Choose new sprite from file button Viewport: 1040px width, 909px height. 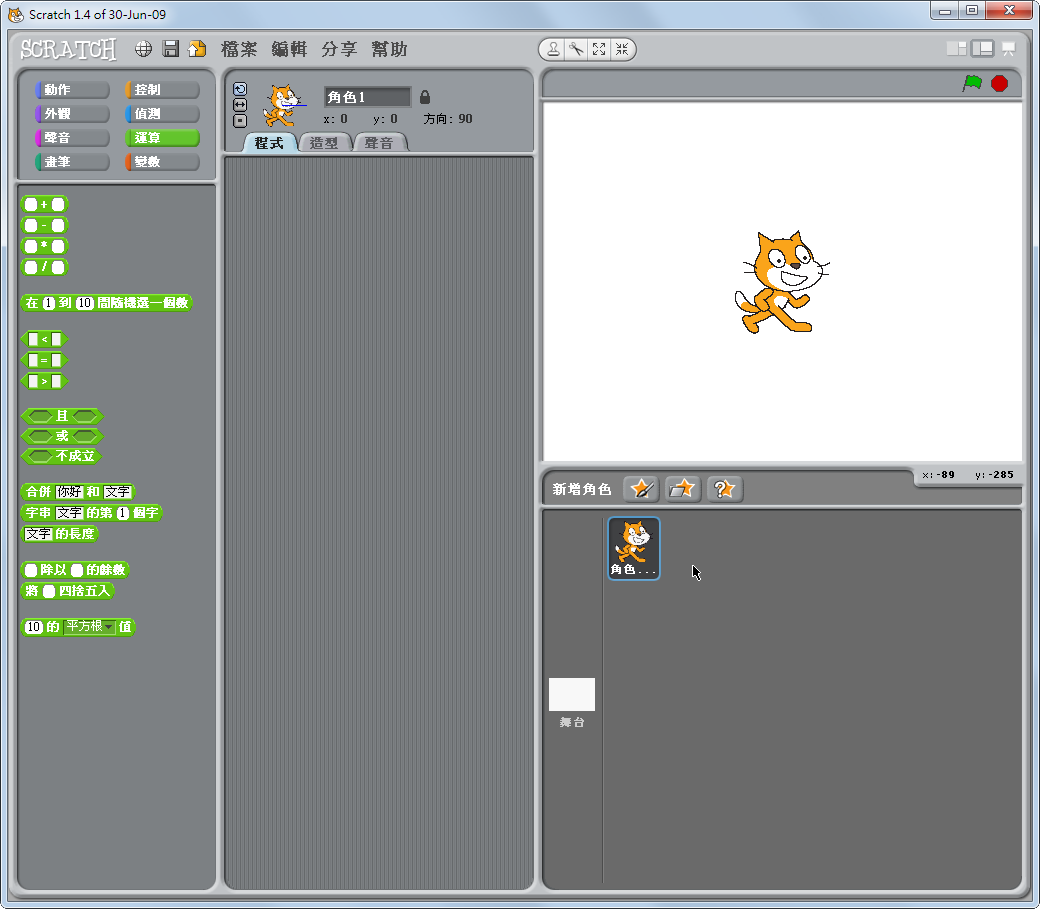point(682,489)
